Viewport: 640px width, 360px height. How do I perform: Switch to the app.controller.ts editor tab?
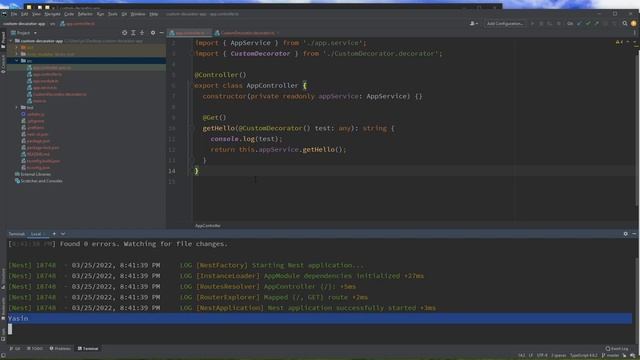(x=189, y=33)
